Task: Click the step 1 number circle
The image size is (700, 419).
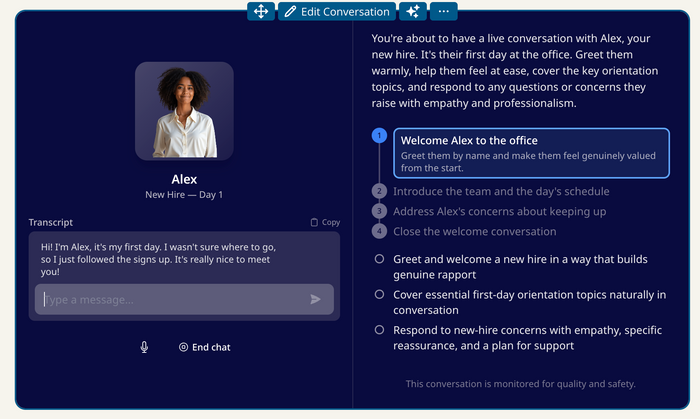Action: (379, 136)
